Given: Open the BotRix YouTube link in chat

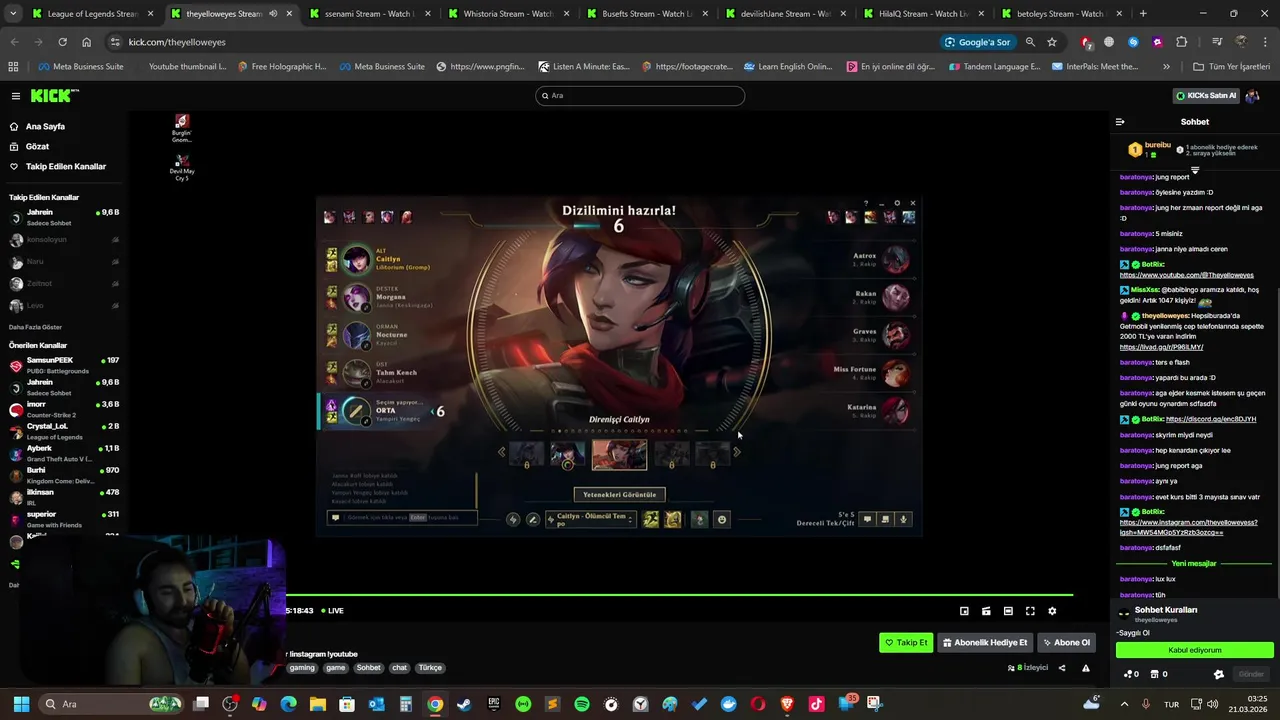Looking at the screenshot, I should pos(1186,275).
